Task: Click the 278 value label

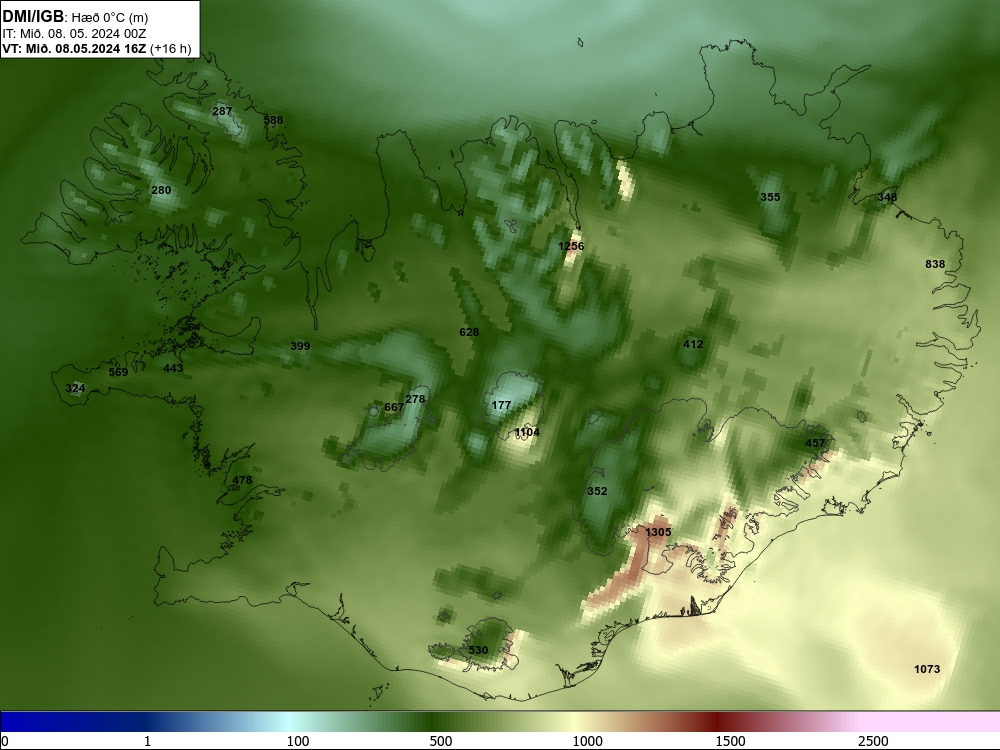Action: [415, 399]
